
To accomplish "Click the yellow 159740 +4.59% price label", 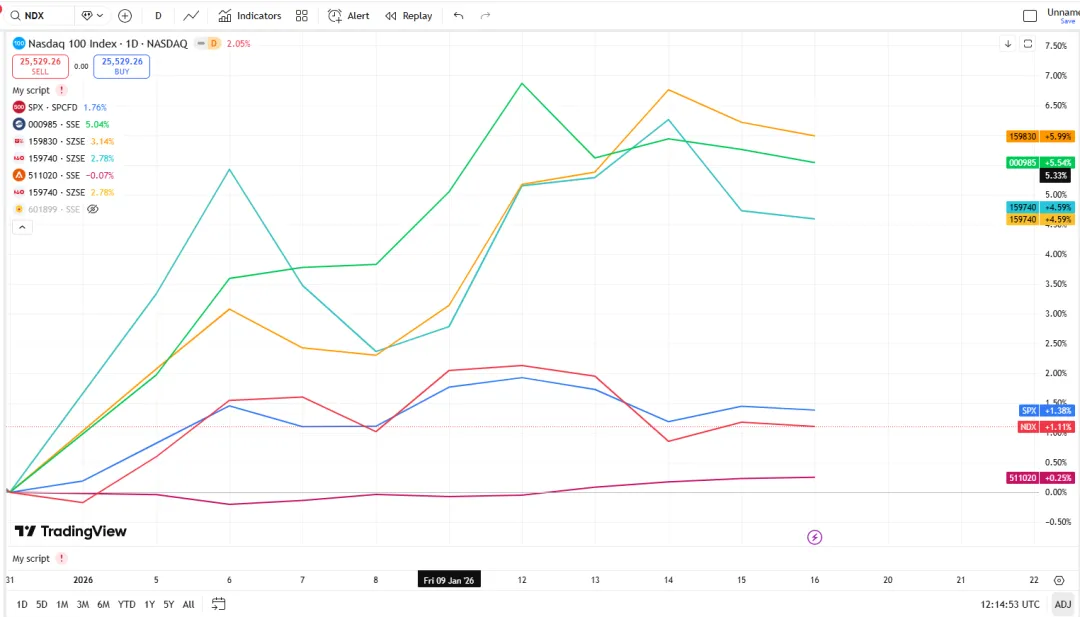I will pyautogui.click(x=1040, y=220).
